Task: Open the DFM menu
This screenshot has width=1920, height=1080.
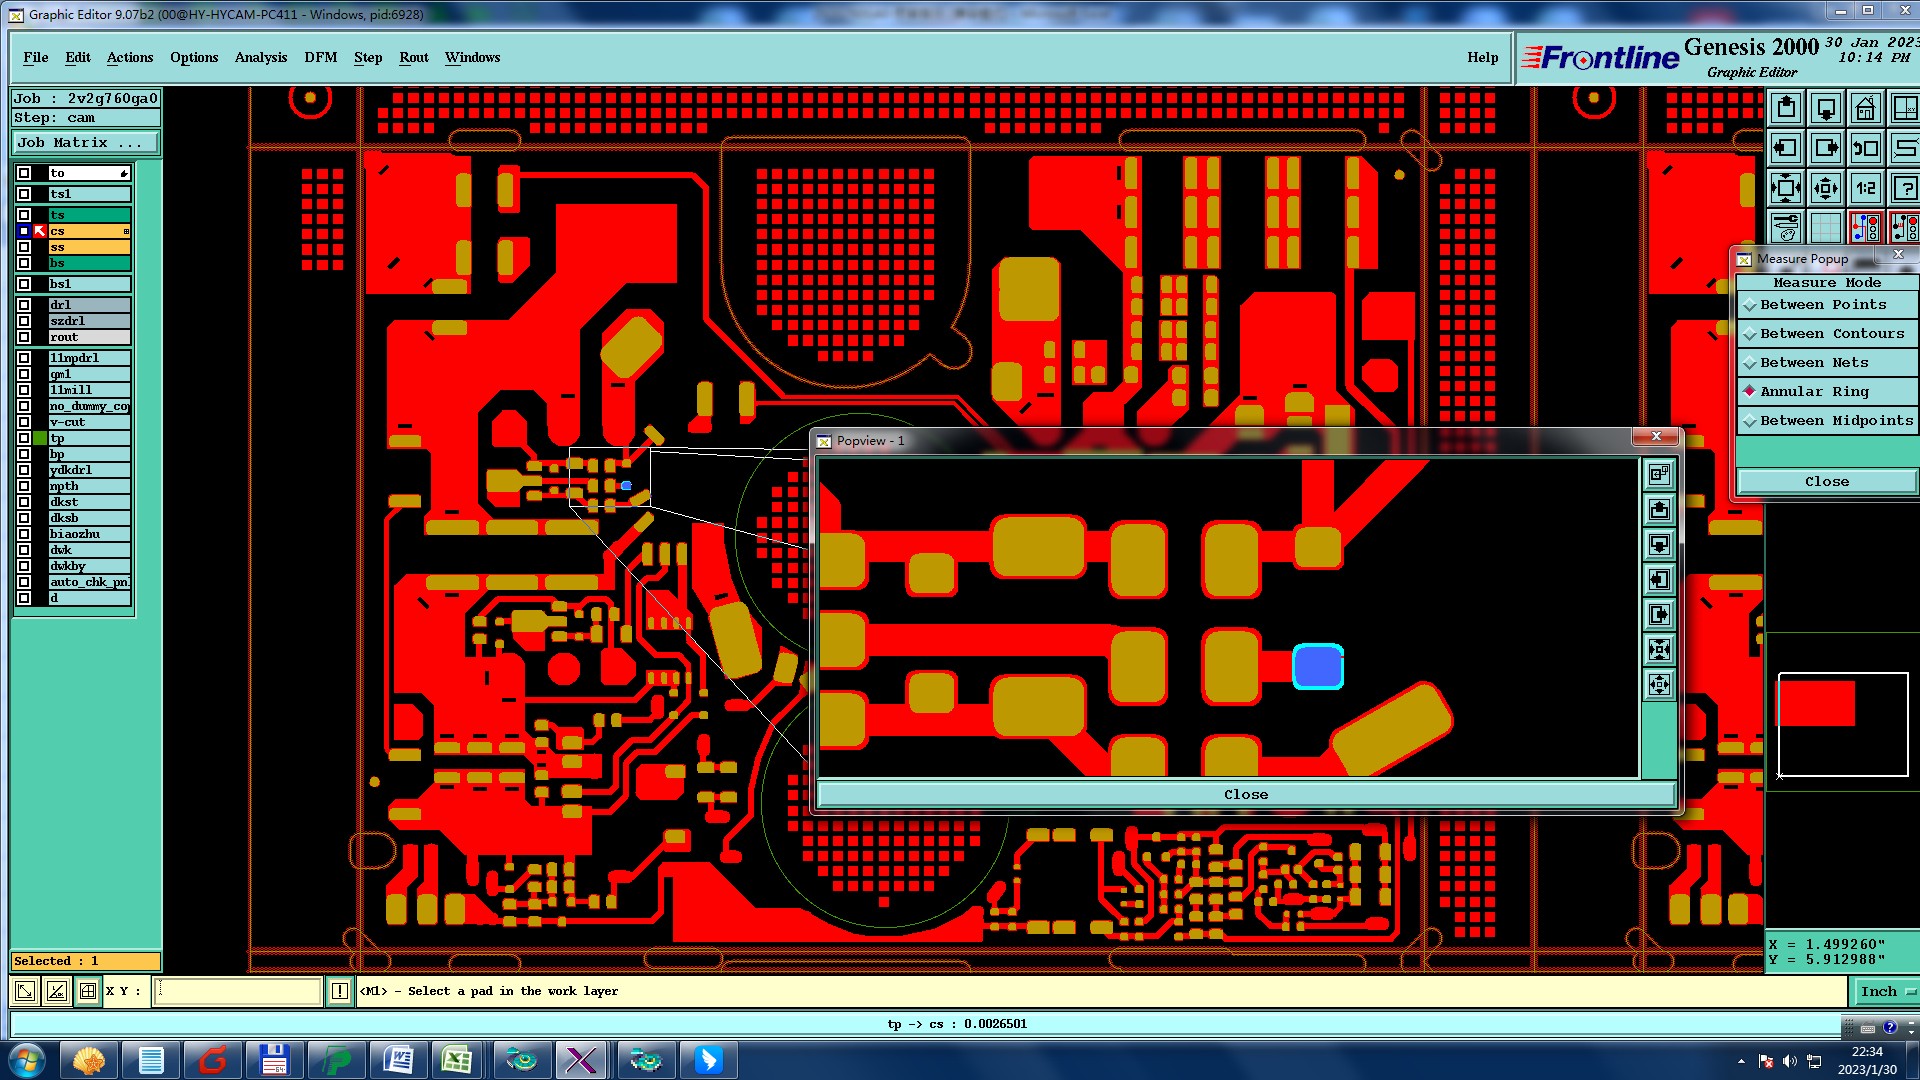Action: click(x=321, y=57)
